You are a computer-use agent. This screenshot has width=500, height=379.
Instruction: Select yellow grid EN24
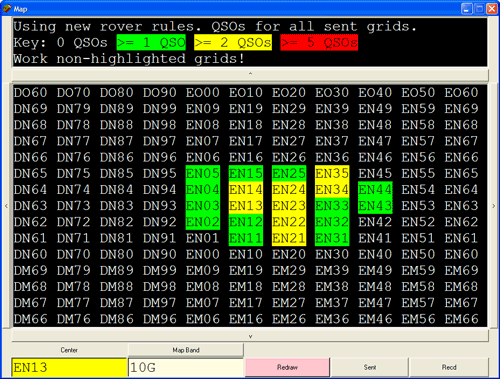click(289, 189)
